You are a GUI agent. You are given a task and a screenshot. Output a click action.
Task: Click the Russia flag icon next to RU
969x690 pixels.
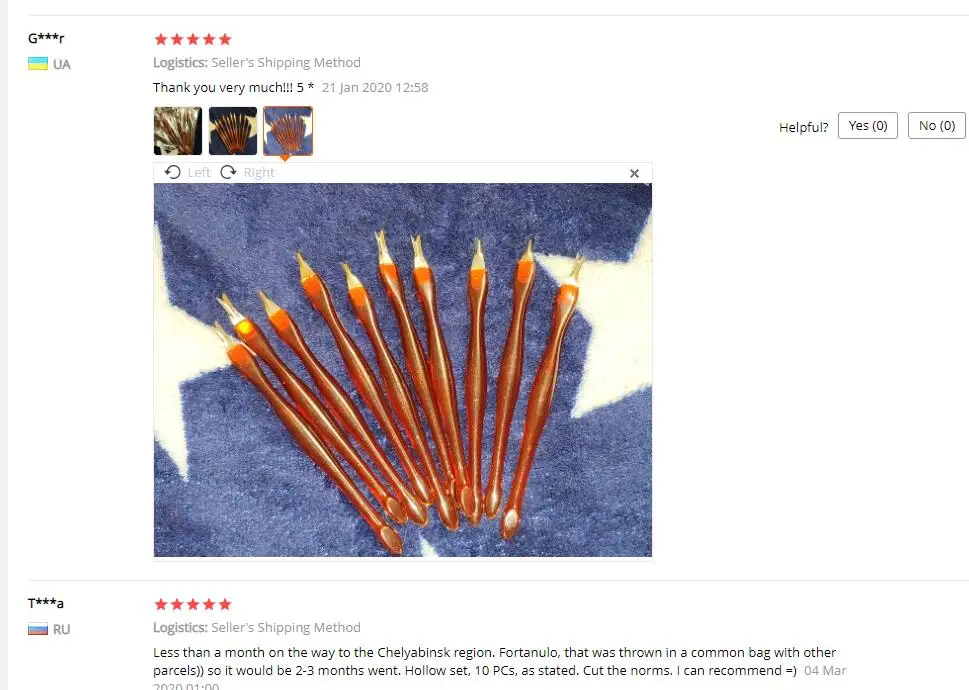click(x=38, y=629)
